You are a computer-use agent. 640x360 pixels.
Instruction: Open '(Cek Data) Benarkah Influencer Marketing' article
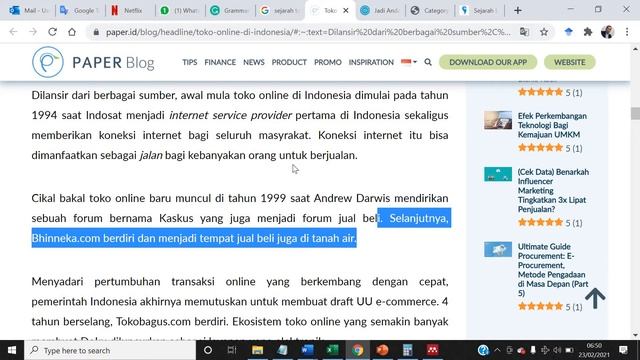(x=553, y=190)
